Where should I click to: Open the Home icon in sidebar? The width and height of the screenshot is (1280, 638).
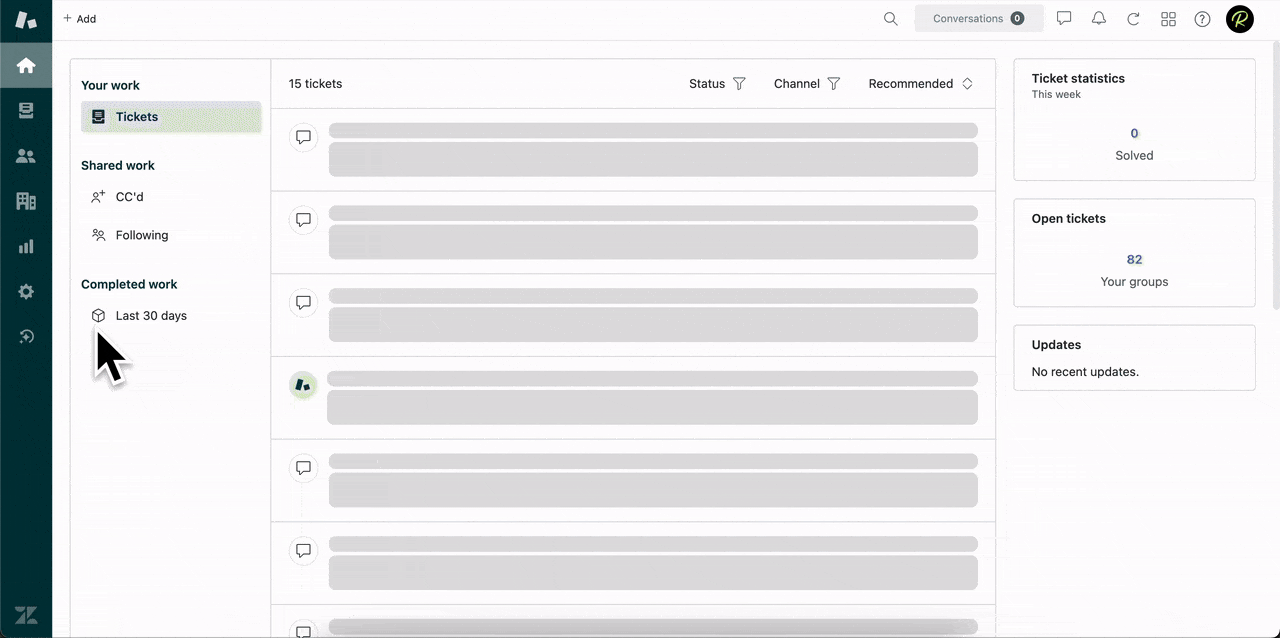point(26,66)
